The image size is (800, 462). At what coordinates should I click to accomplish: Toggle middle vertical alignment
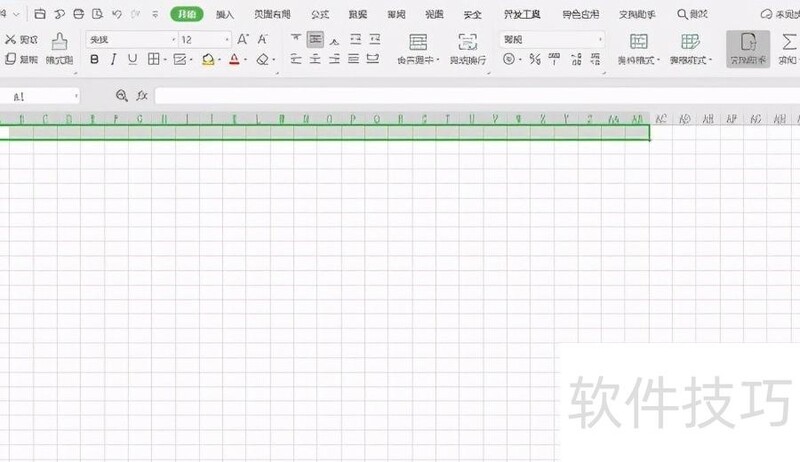click(315, 39)
